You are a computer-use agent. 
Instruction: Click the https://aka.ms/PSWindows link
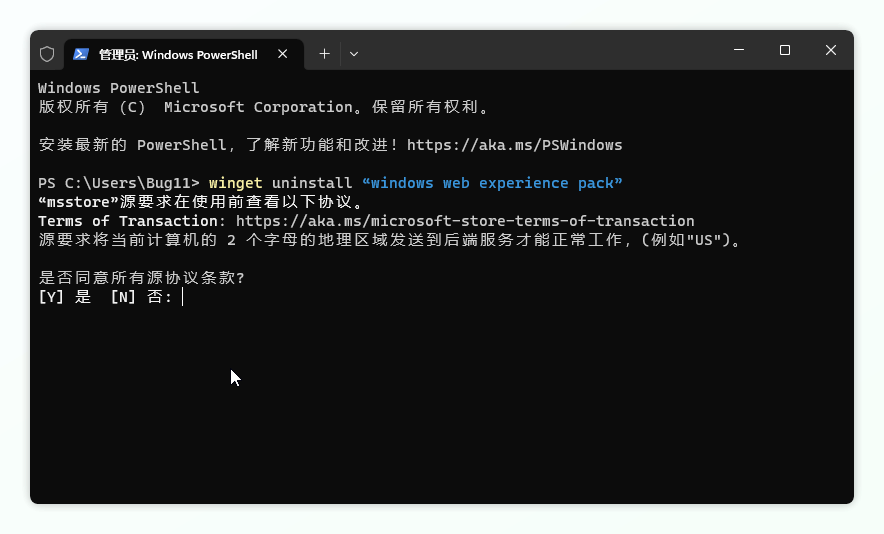(514, 145)
